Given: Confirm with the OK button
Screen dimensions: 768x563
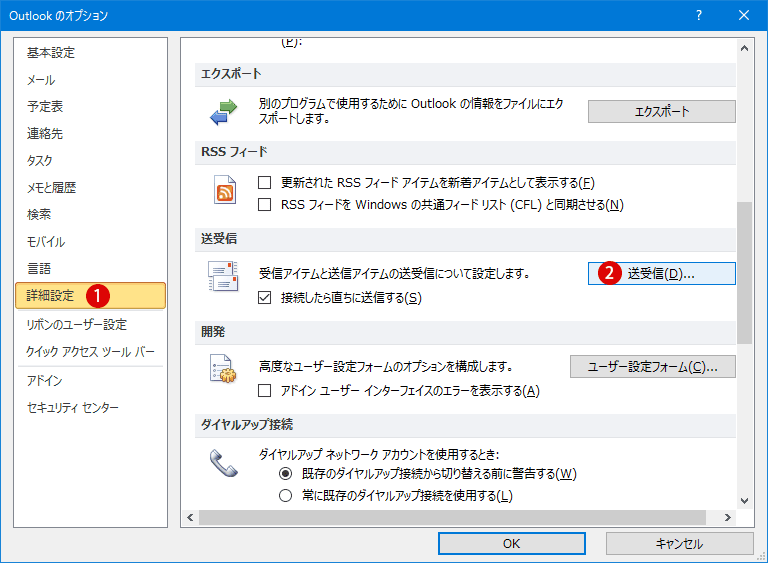Looking at the screenshot, I should click(x=512, y=544).
